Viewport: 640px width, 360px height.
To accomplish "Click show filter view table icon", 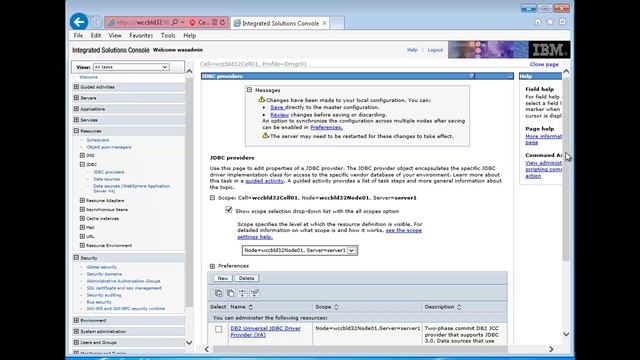I will click(242, 293).
